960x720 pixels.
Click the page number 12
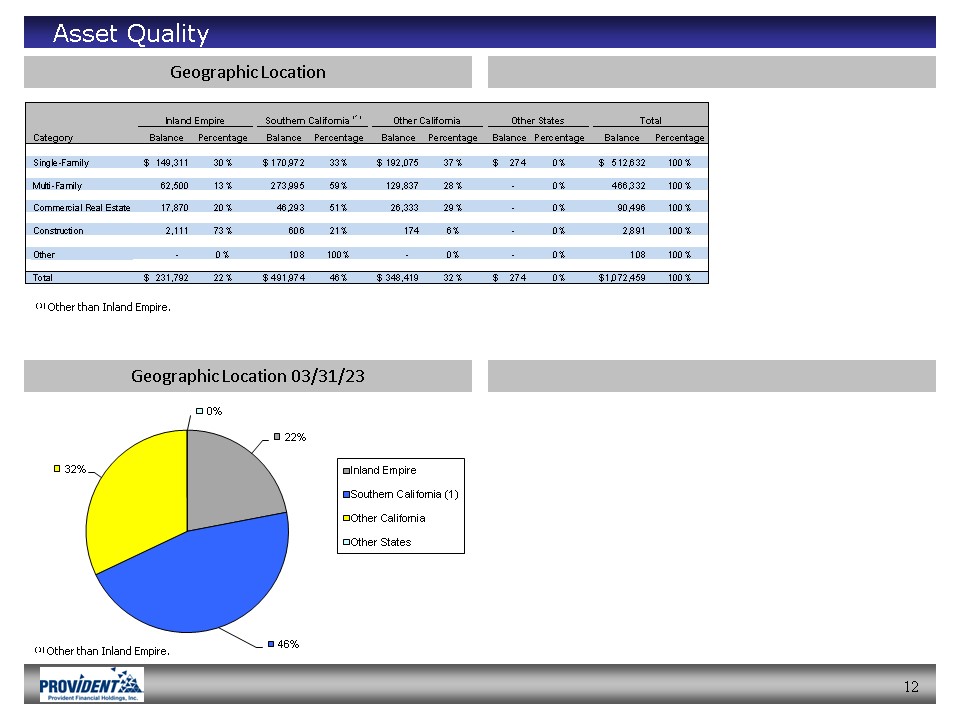click(910, 686)
